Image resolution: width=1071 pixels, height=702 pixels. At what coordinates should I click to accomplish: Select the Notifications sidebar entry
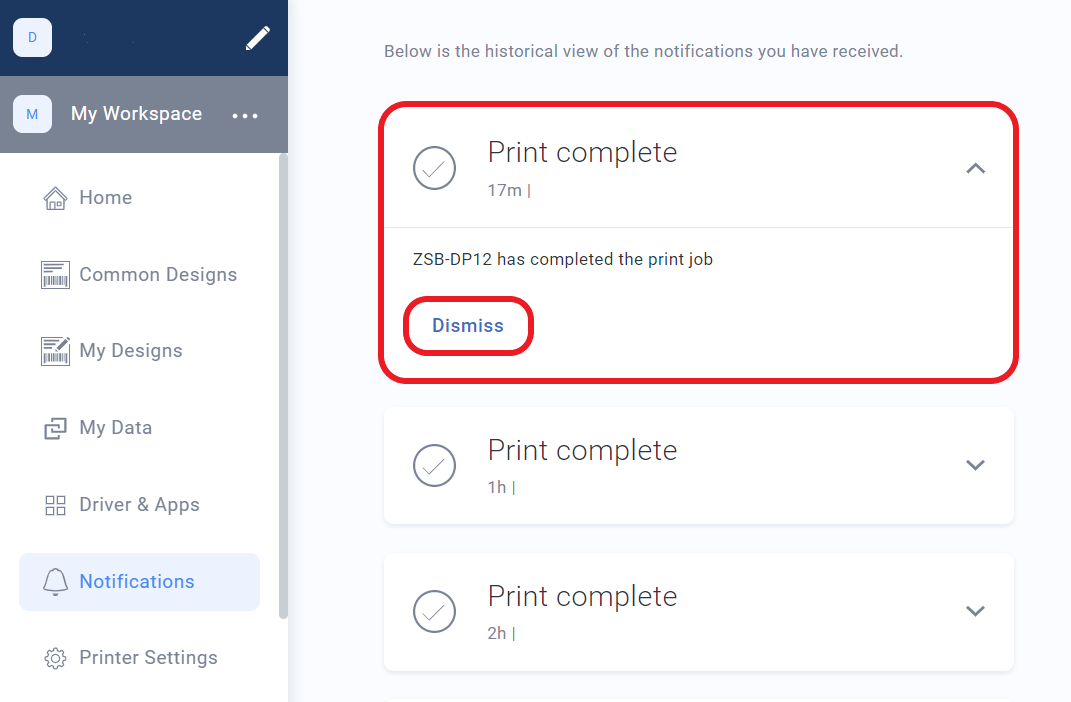pyautogui.click(x=136, y=581)
